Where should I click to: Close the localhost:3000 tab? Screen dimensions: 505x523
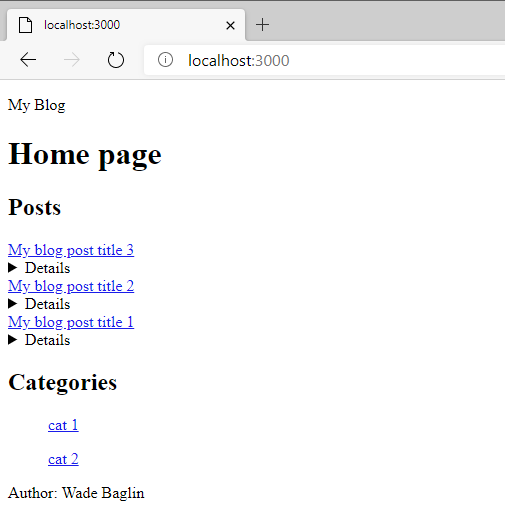tap(230, 25)
